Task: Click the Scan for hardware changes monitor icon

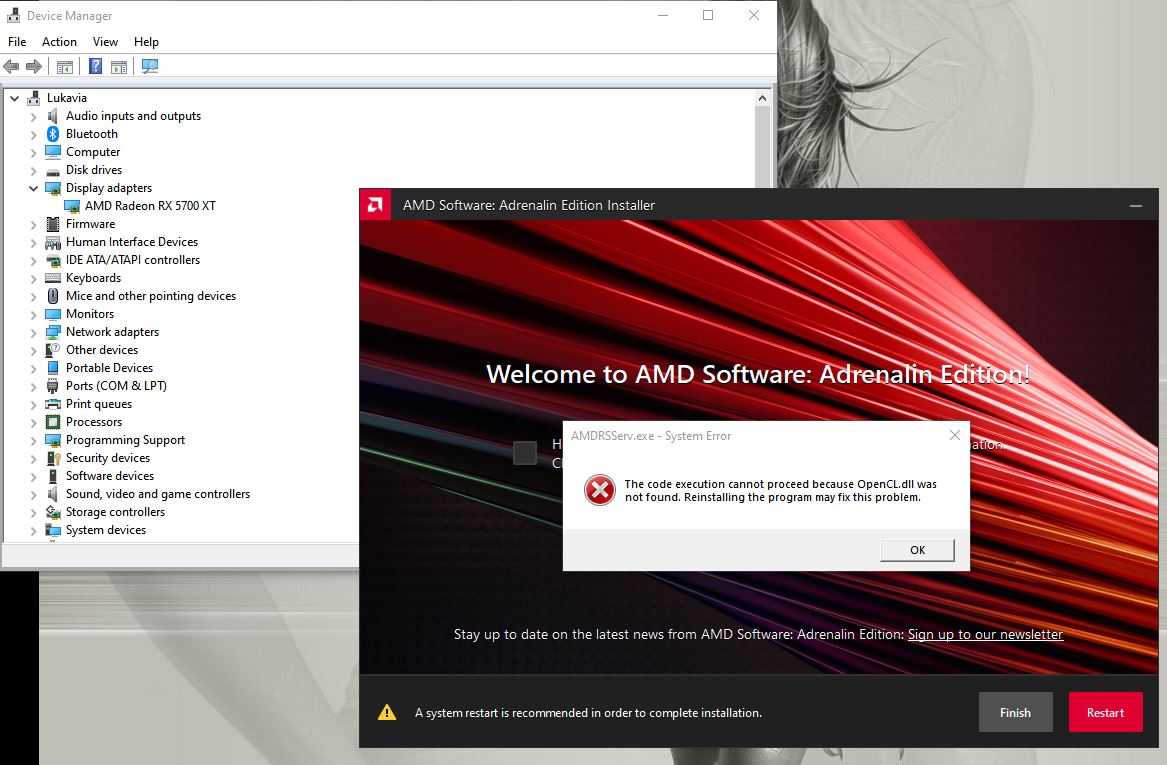Action: pyautogui.click(x=150, y=66)
